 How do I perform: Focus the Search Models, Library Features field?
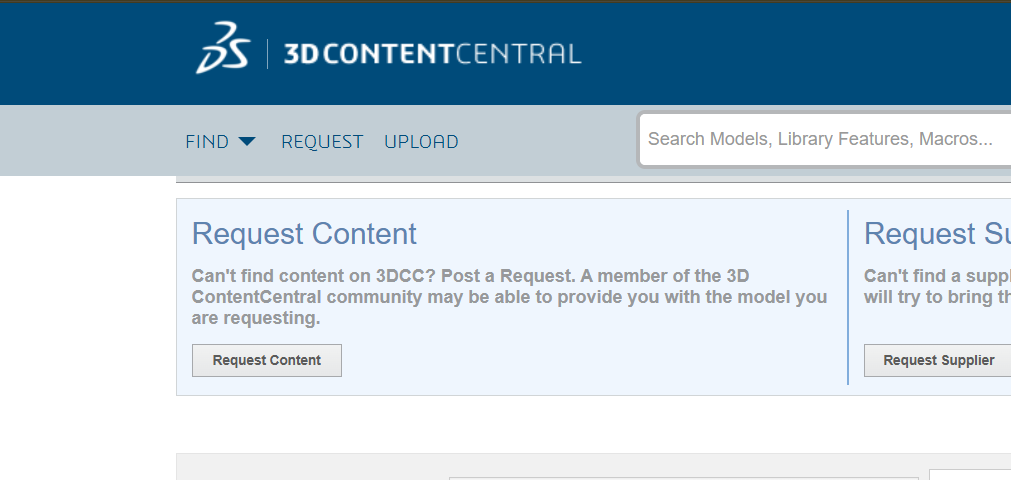pyautogui.click(x=820, y=140)
